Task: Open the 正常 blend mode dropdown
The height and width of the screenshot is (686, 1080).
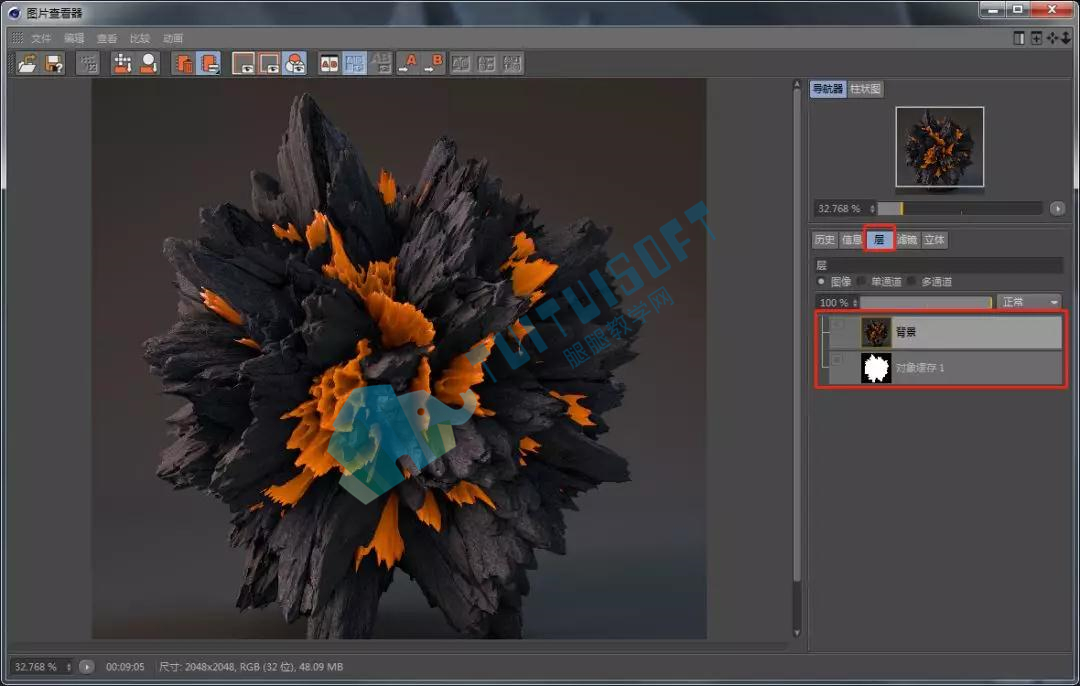Action: coord(1029,302)
